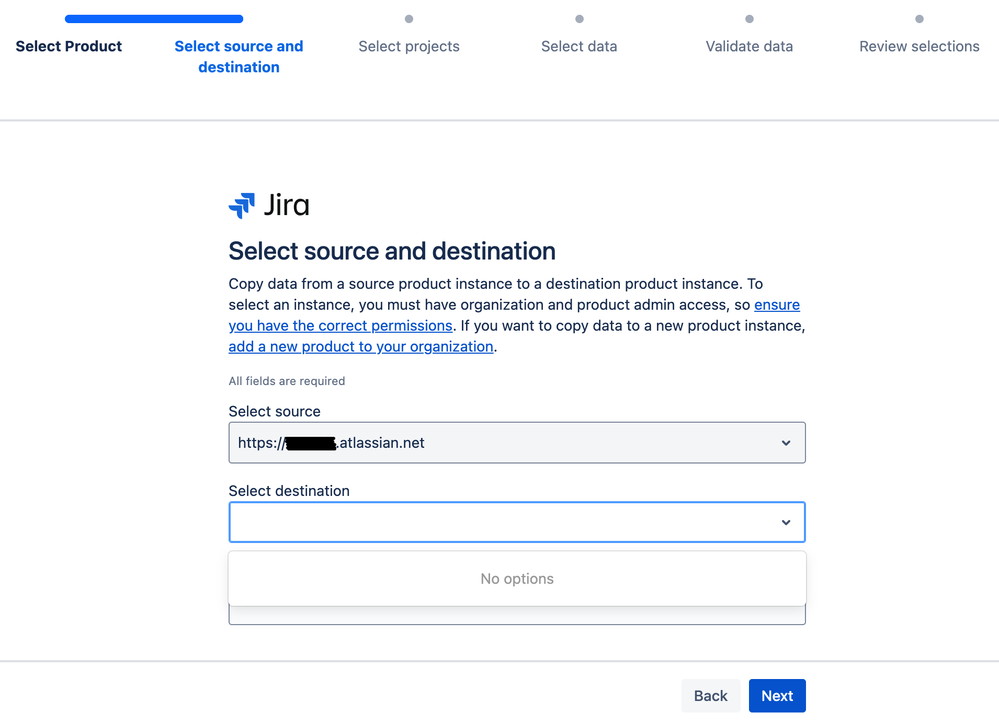Click the source field showing atlassian.net URL
Screen dimensions: 999x722
tap(517, 443)
